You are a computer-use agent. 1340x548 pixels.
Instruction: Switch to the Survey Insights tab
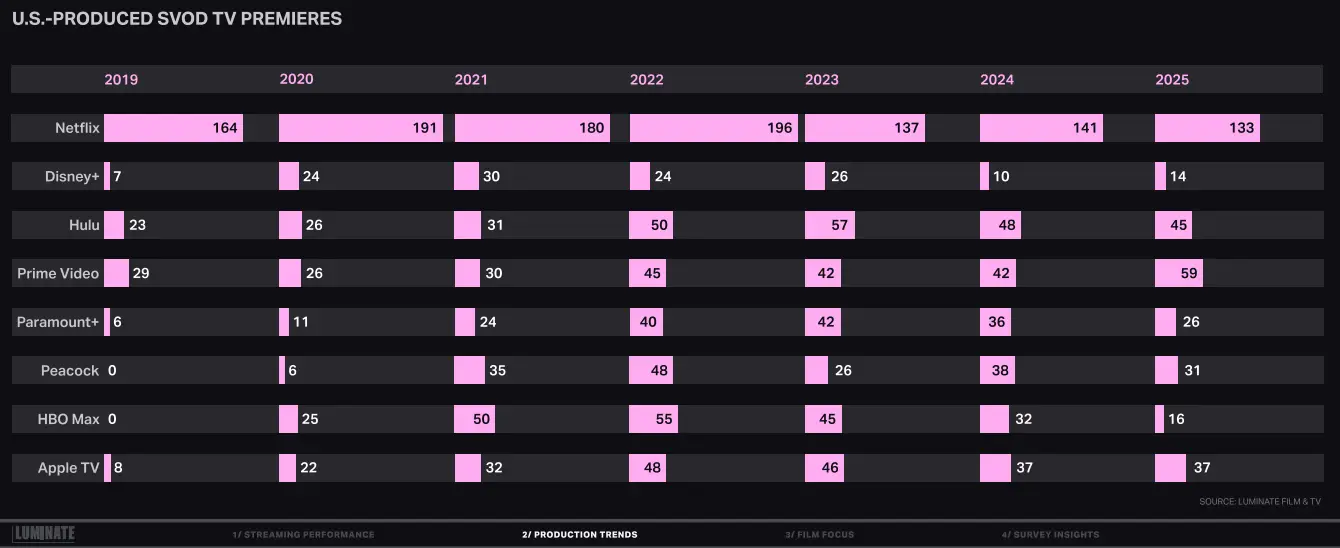pyautogui.click(x=1050, y=535)
